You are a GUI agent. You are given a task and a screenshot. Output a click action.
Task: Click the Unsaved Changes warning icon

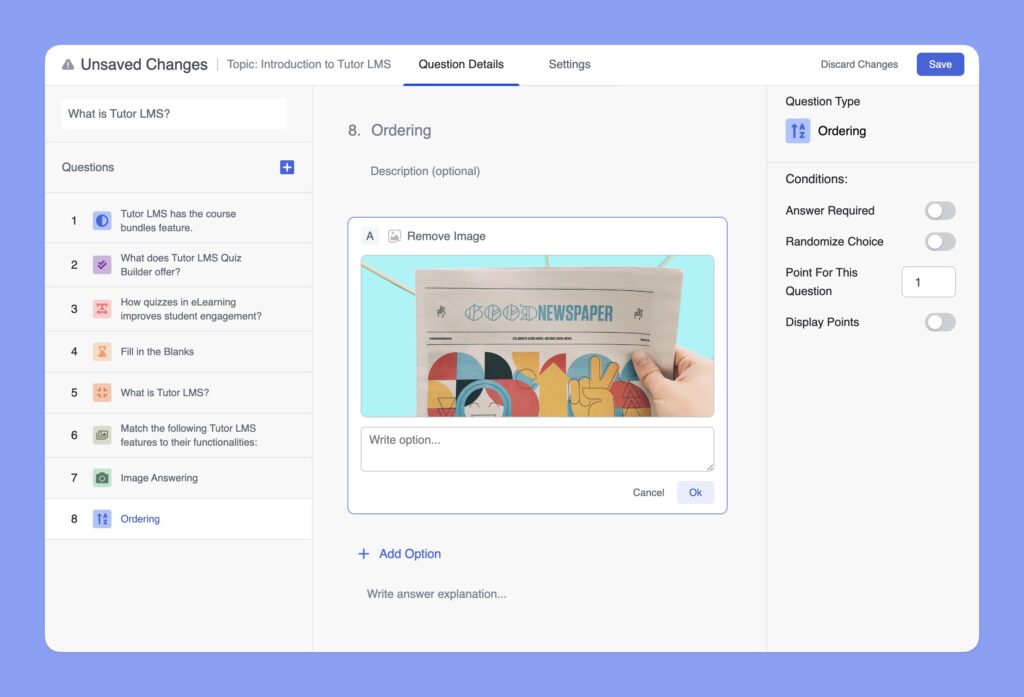coord(68,64)
